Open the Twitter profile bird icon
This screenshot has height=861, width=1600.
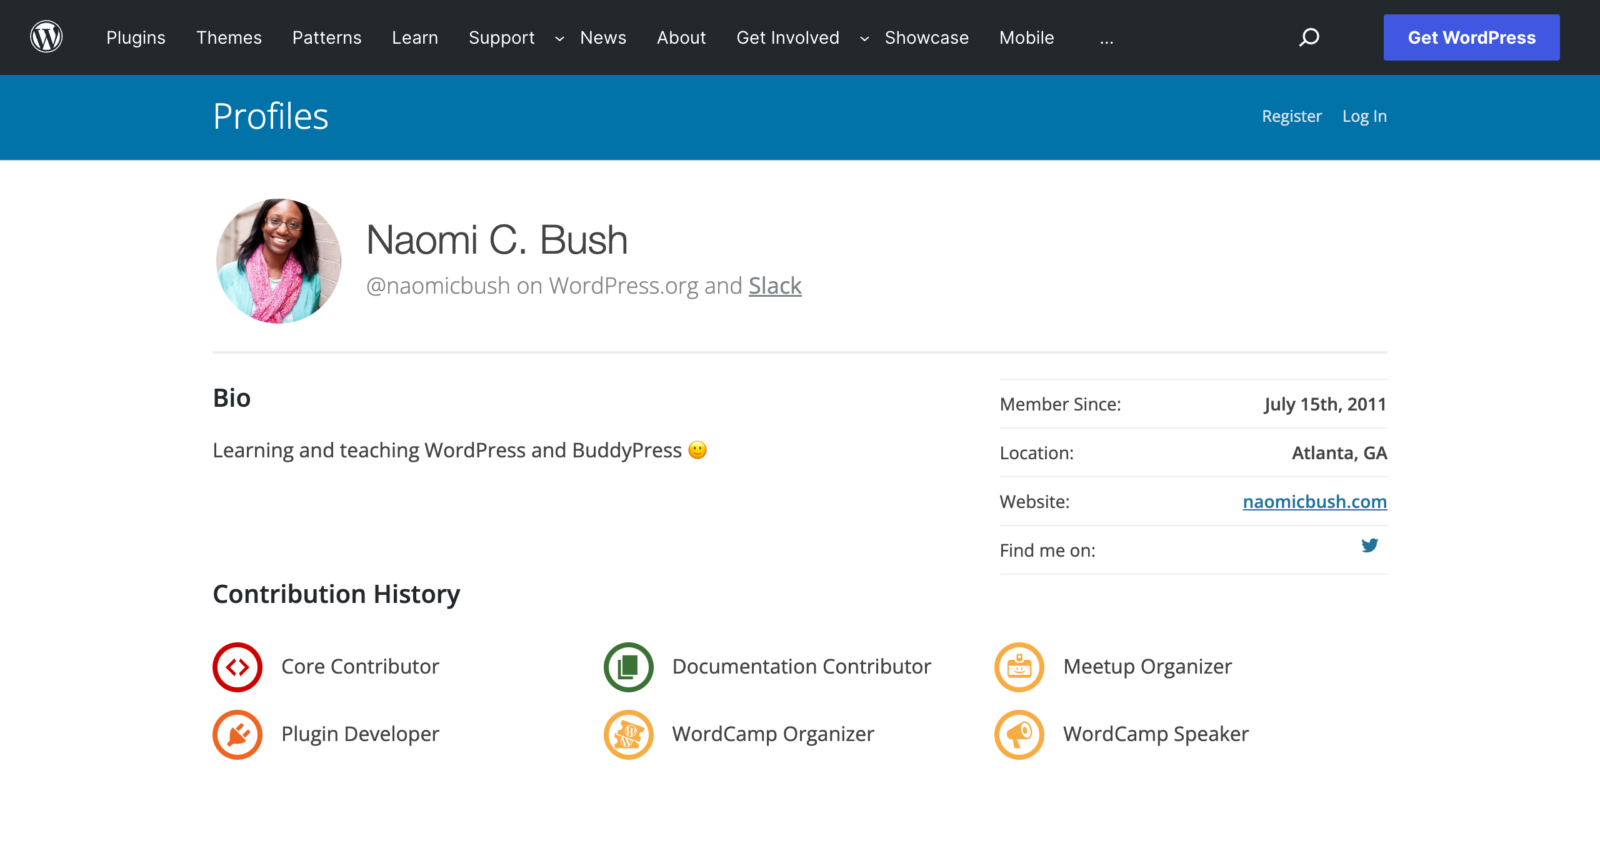pyautogui.click(x=1369, y=546)
